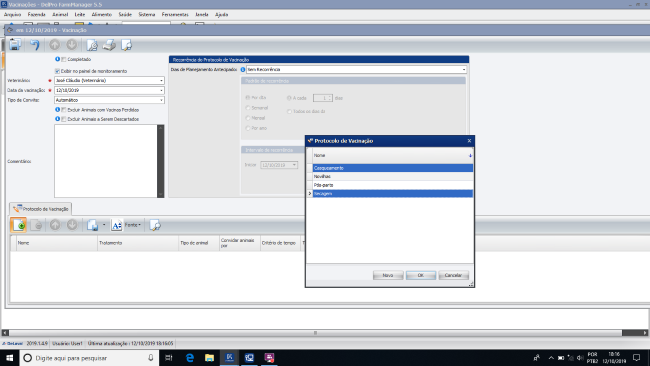Select the Por ano radio button
650x366 pixels.
[248, 128]
